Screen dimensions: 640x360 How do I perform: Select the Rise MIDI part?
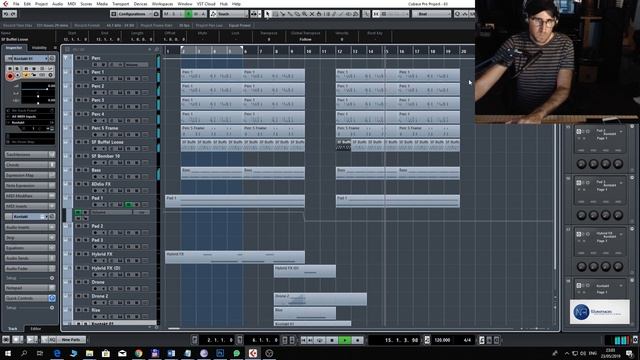[305, 313]
